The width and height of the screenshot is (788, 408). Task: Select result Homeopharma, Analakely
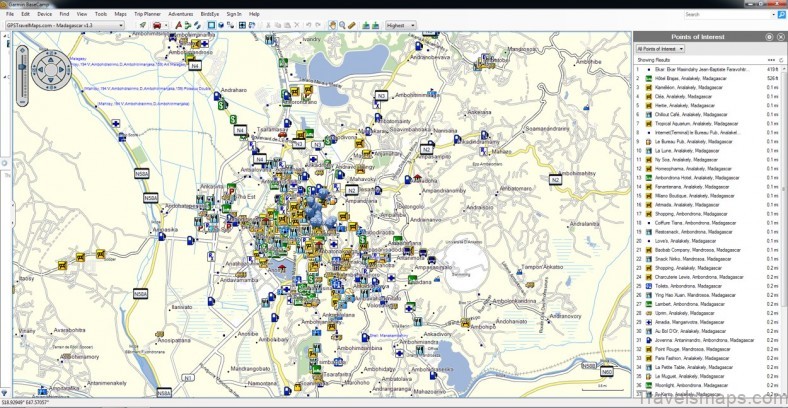tap(708, 169)
